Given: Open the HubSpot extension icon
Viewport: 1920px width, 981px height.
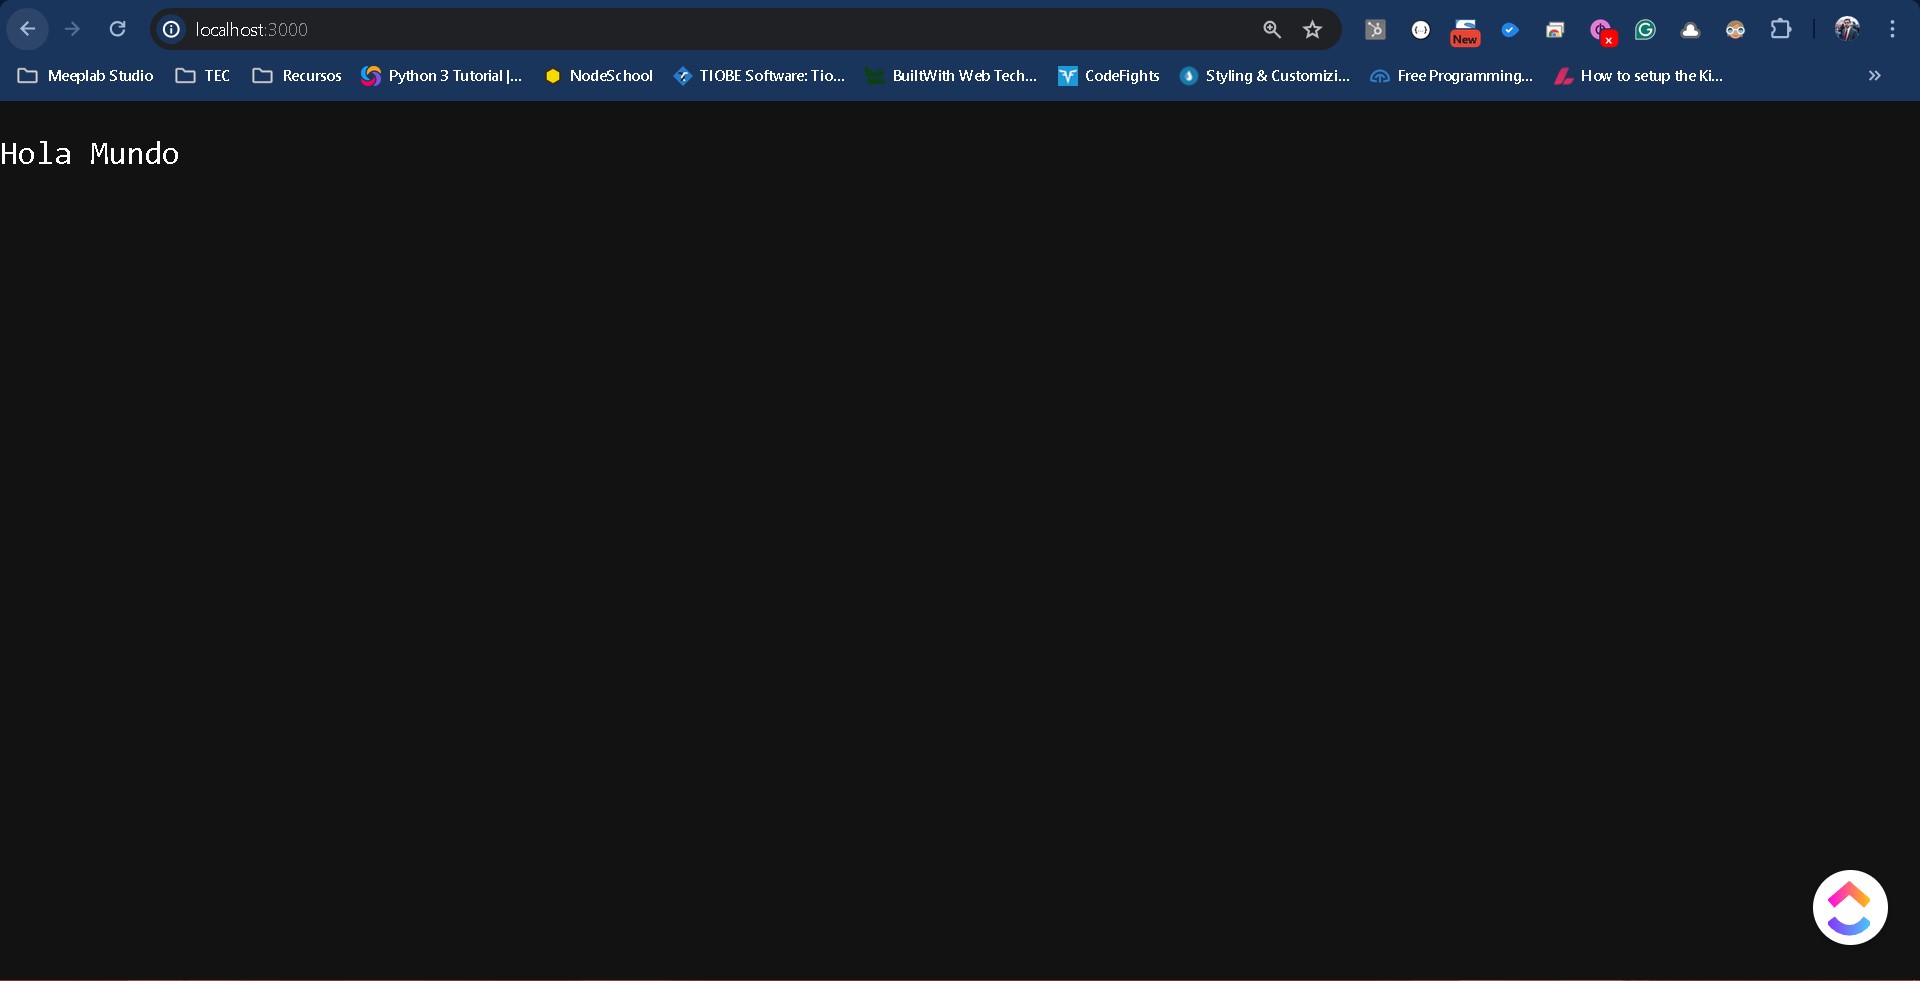Looking at the screenshot, I should pyautogui.click(x=1376, y=30).
